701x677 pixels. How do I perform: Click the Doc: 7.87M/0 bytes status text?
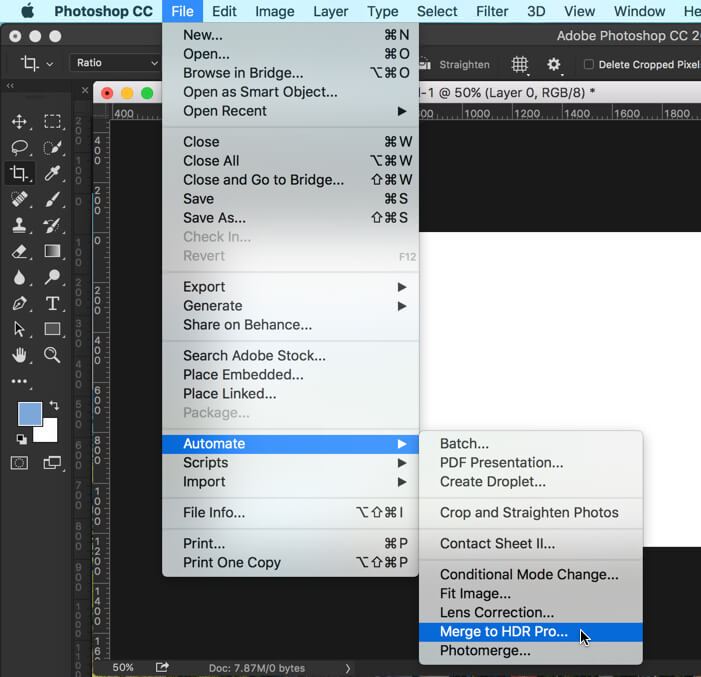257,669
